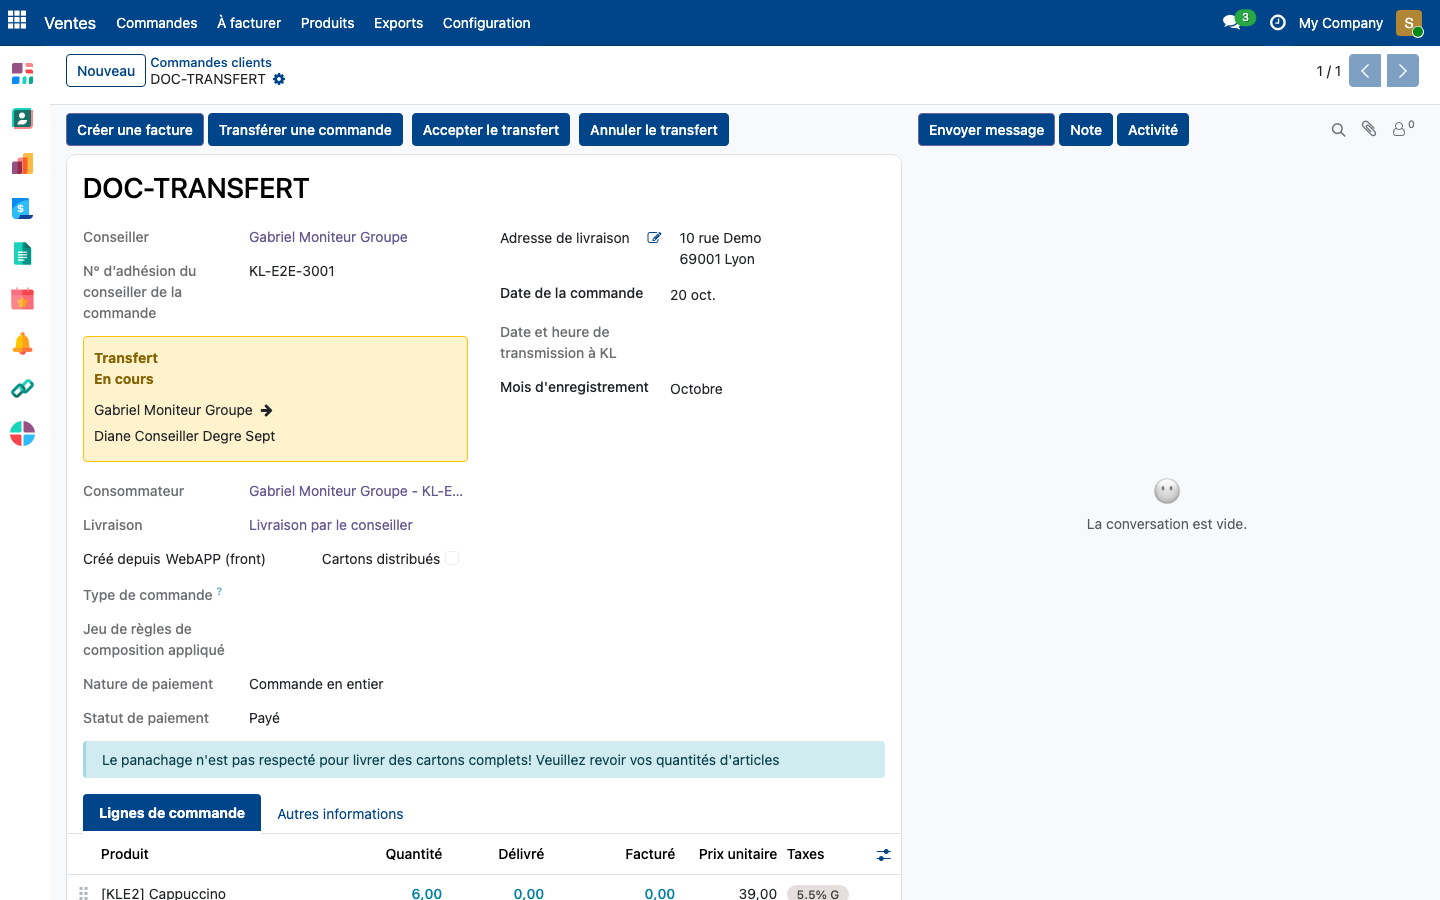
Task: Open the Contacts app from the sidebar
Action: pos(22,118)
